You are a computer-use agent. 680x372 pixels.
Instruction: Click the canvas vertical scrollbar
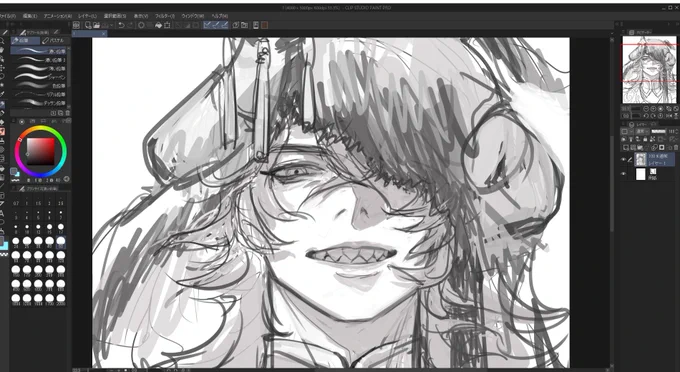click(612, 182)
